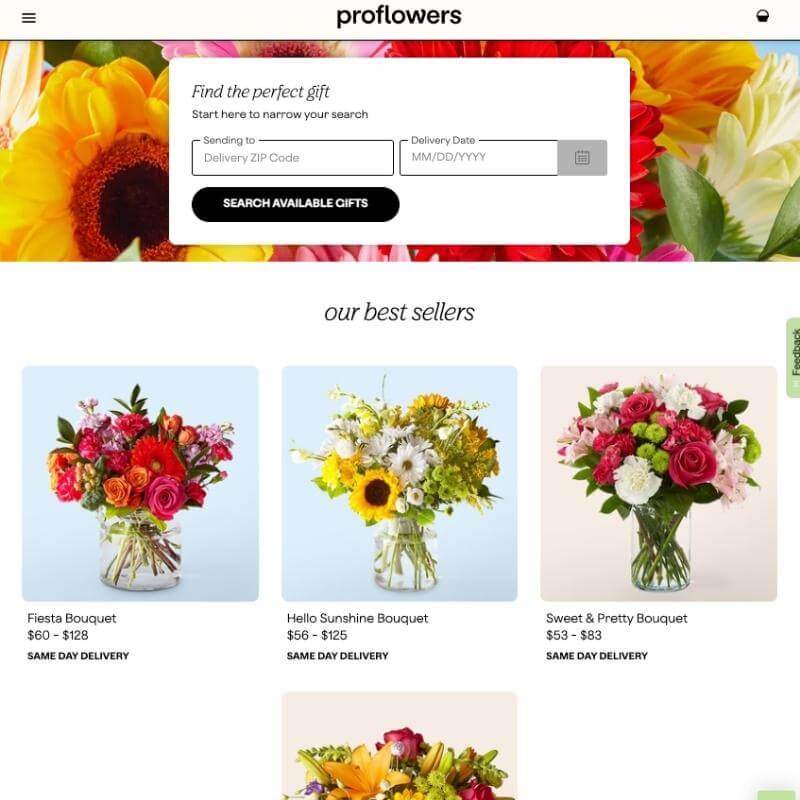Screen dimensions: 800x800
Task: Select the $60 - $128 price text
Action: coord(58,635)
